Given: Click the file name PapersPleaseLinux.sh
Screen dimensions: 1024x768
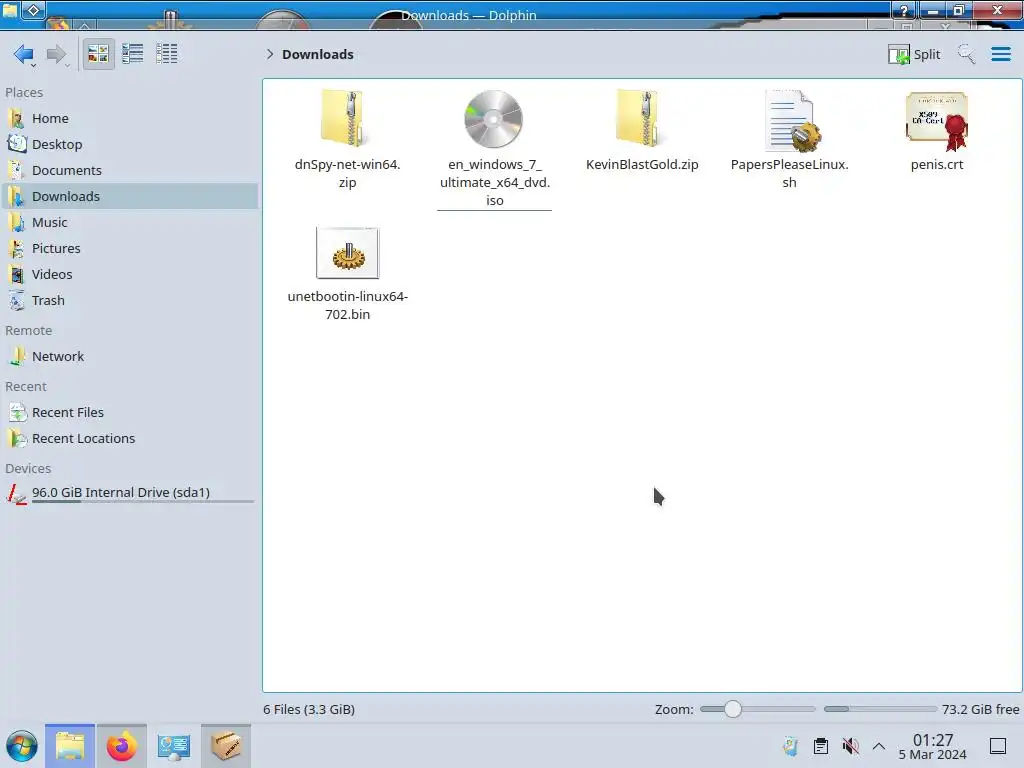Looking at the screenshot, I should click(x=790, y=174).
